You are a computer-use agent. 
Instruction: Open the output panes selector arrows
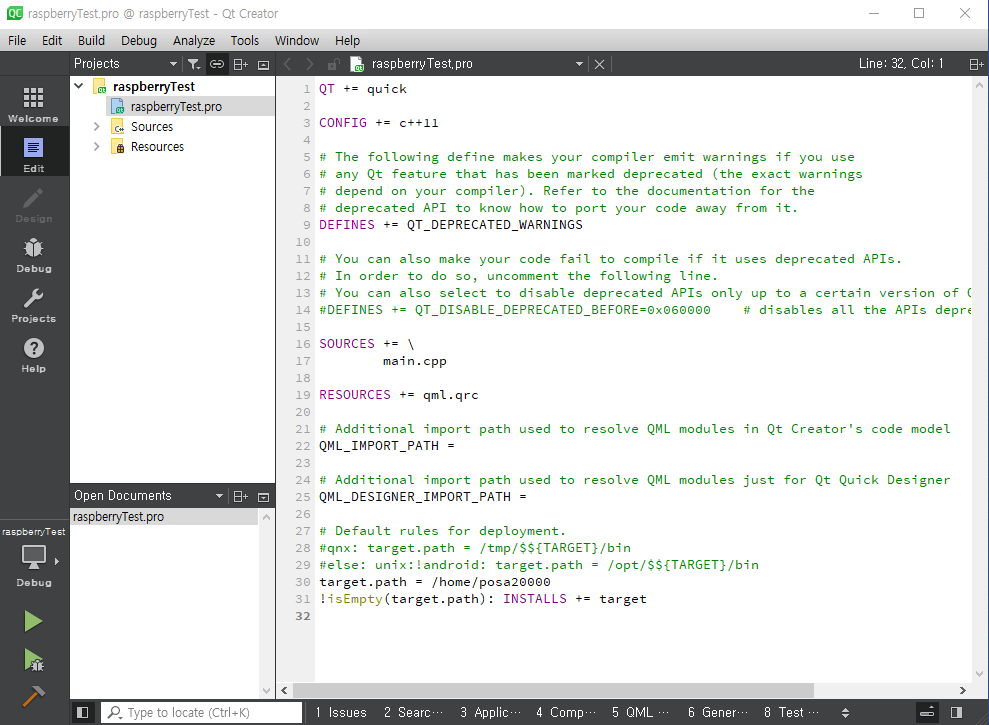pos(845,712)
